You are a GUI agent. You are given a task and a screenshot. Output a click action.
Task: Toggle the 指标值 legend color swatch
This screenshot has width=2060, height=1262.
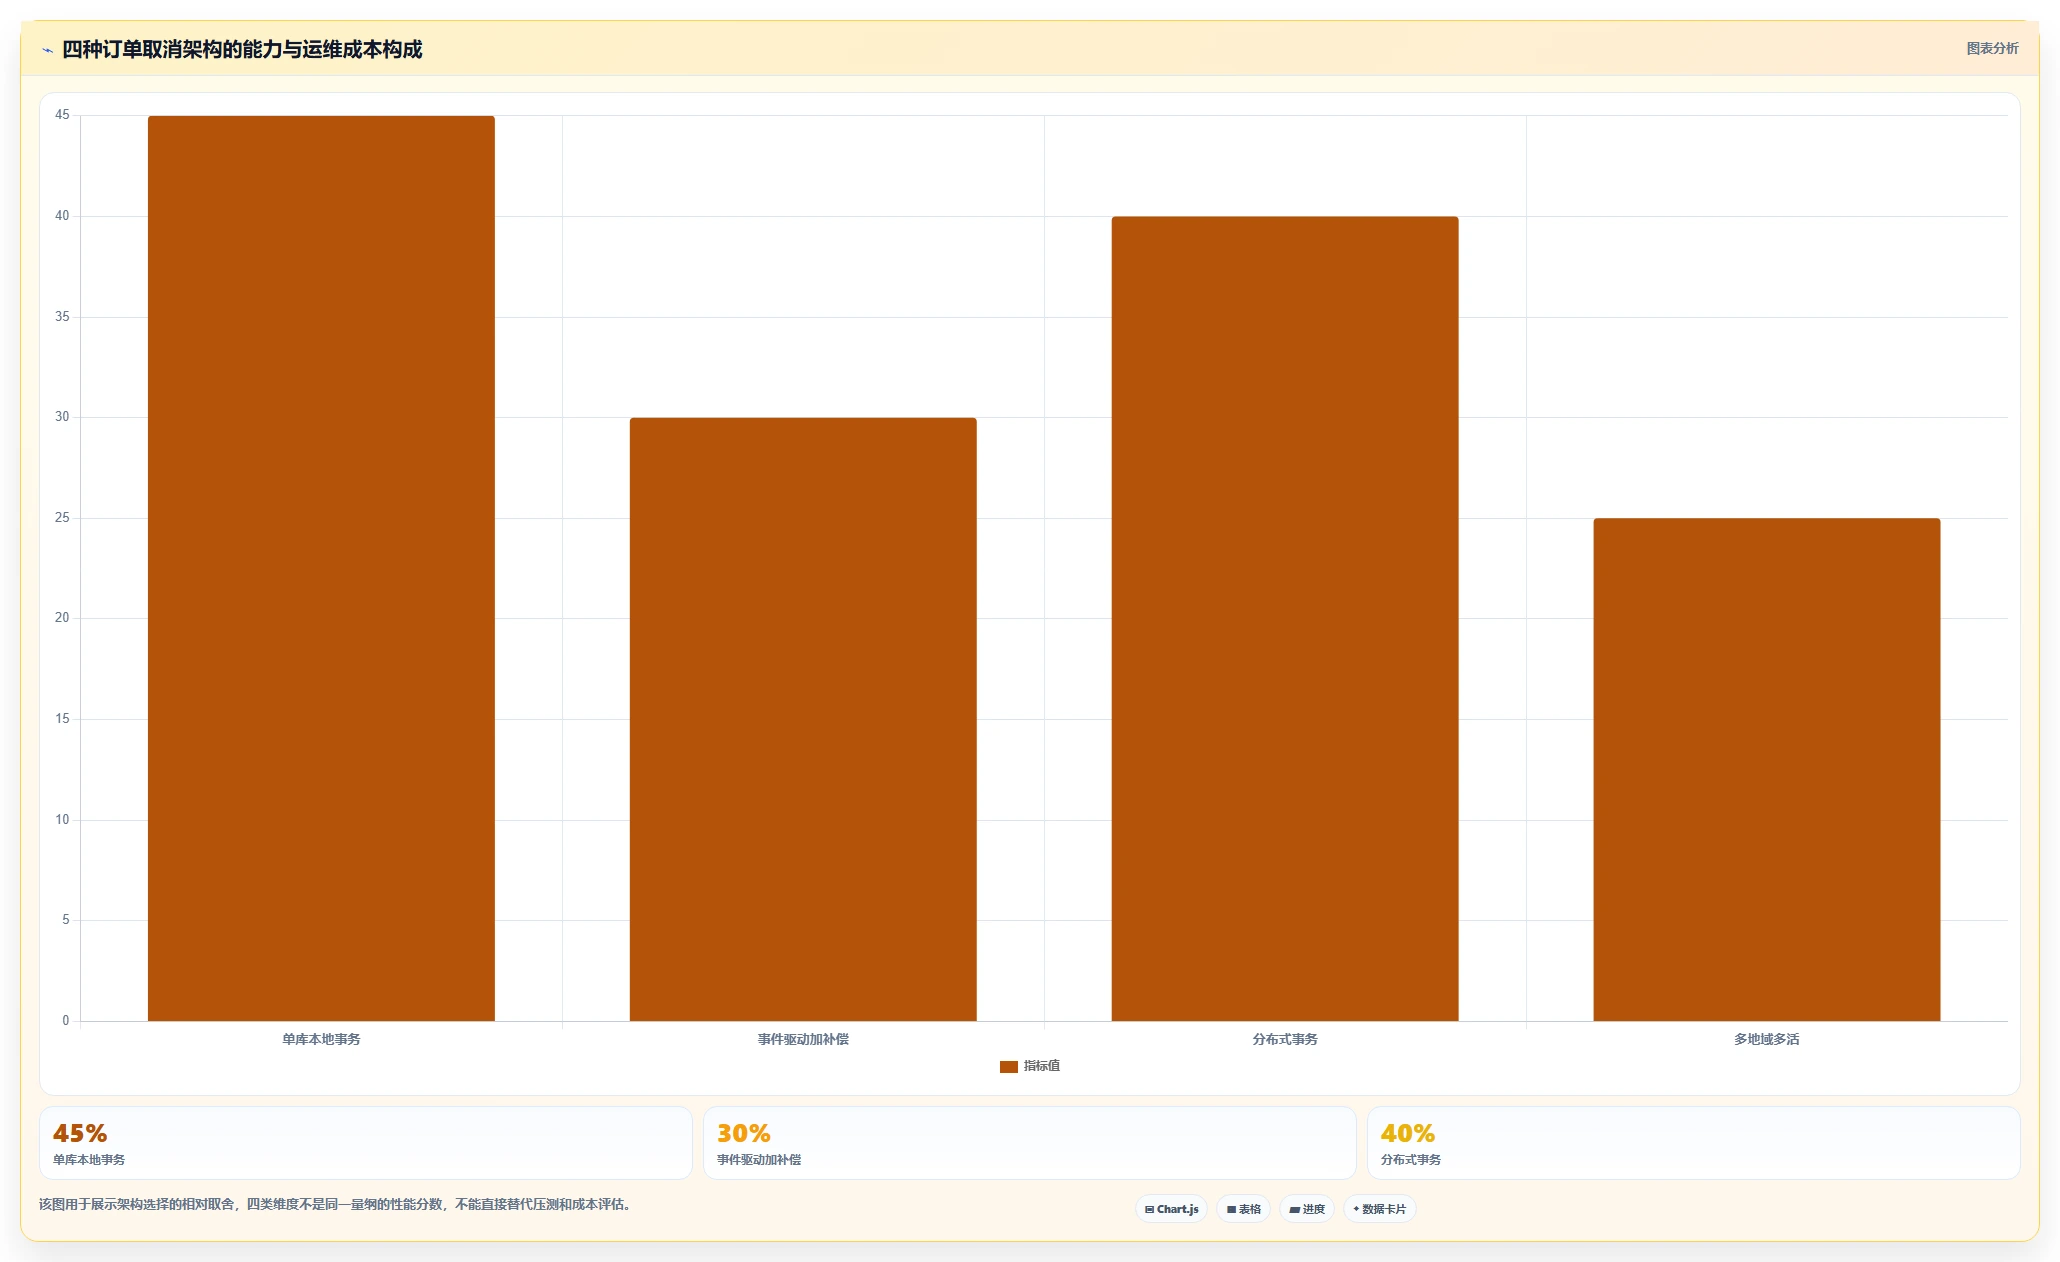[x=1008, y=1067]
